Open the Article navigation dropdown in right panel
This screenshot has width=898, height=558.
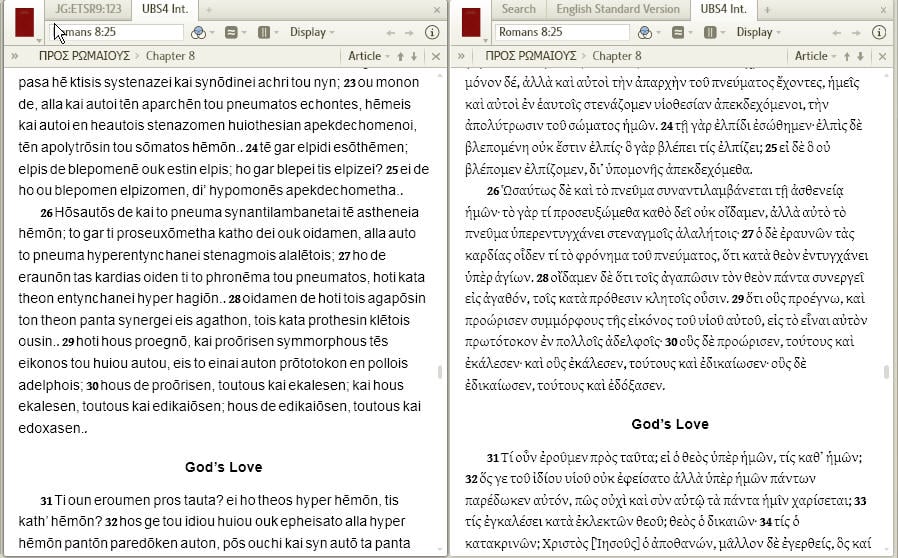[x=815, y=56]
